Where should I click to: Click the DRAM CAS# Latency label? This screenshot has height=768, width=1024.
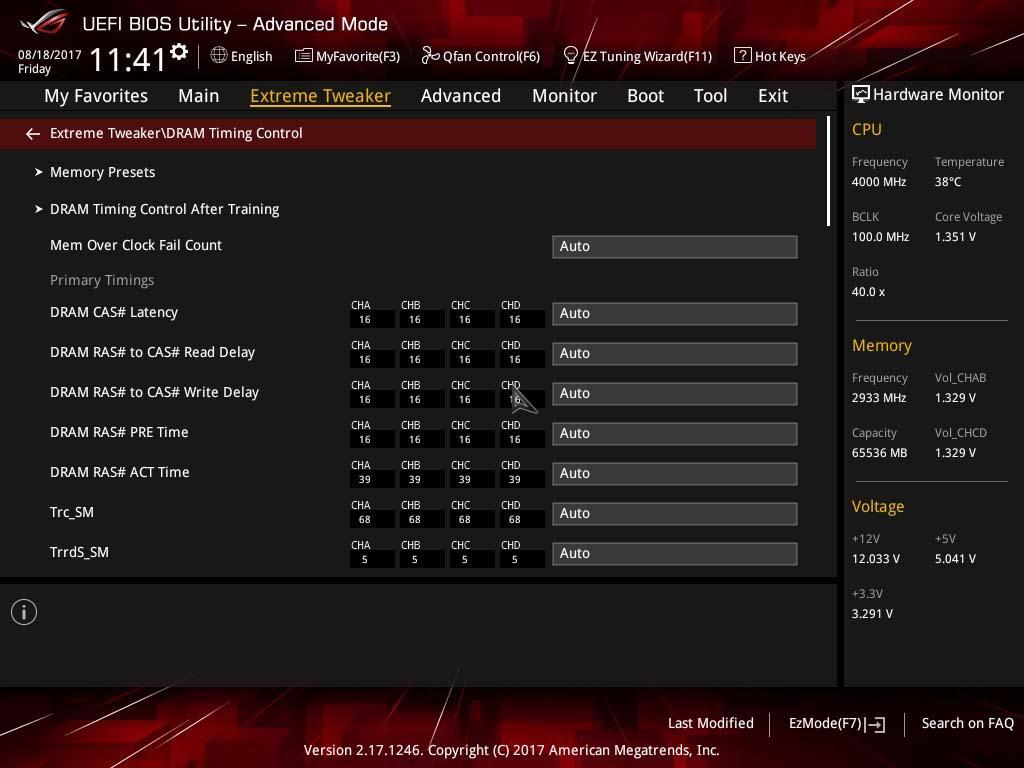pyautogui.click(x=114, y=313)
